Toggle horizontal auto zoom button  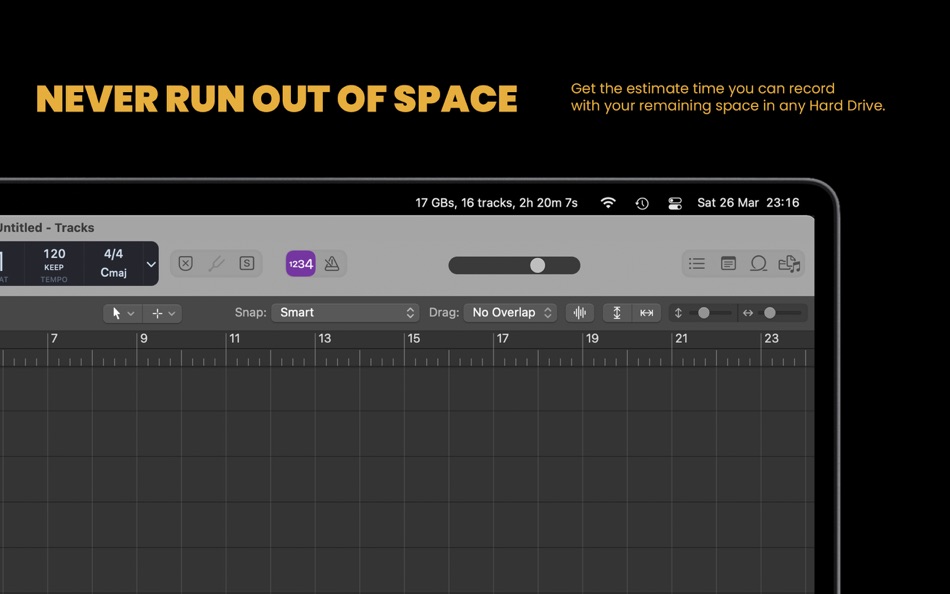click(646, 313)
